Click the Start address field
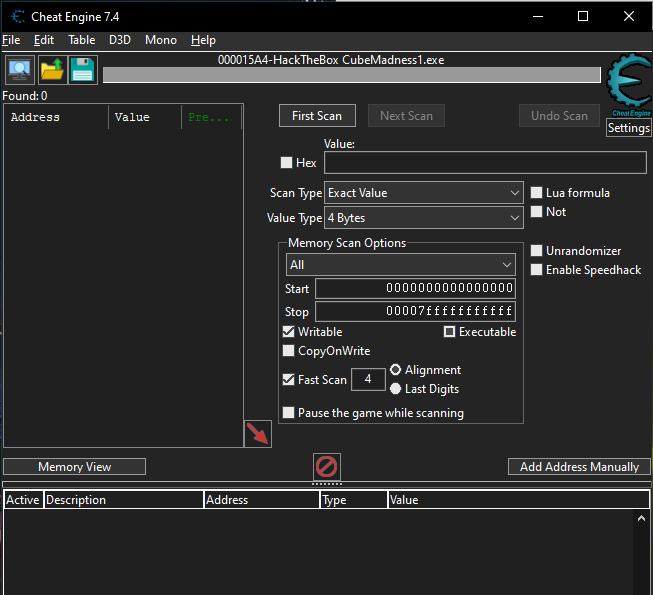Viewport: 653px width, 595px height. tap(416, 288)
